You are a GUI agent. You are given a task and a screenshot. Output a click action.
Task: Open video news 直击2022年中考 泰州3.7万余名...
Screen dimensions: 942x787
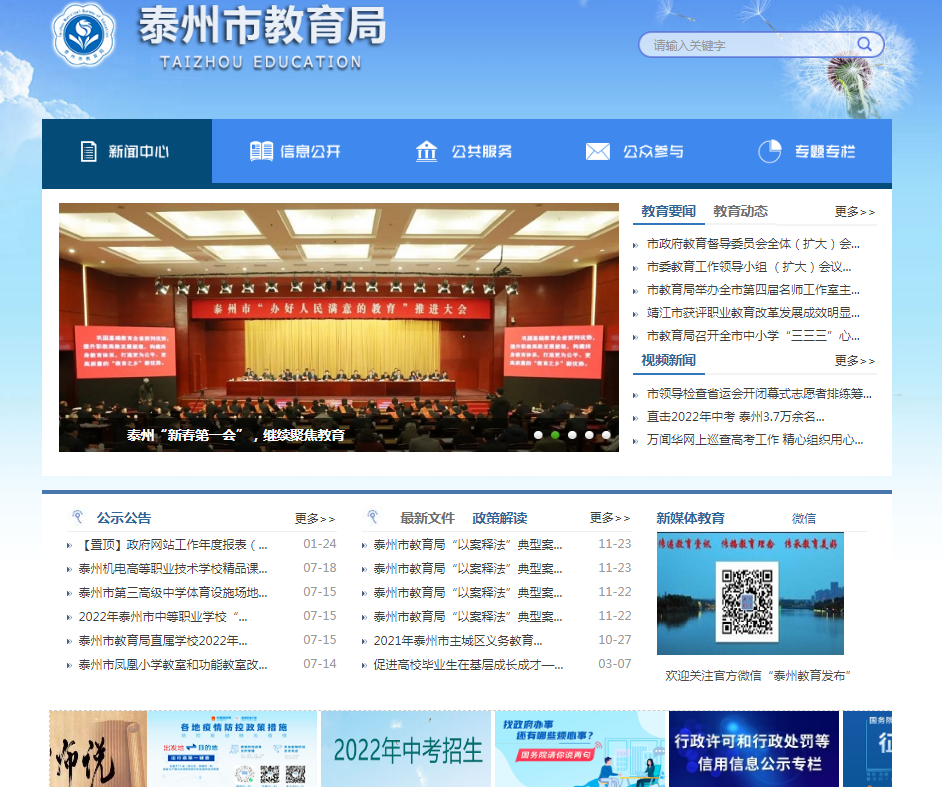click(735, 417)
